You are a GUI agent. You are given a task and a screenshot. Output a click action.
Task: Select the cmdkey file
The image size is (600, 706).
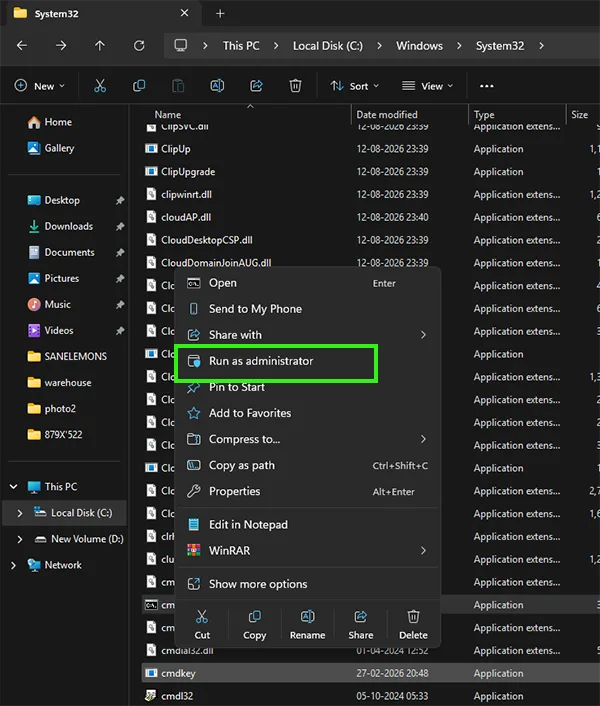click(x=371, y=673)
